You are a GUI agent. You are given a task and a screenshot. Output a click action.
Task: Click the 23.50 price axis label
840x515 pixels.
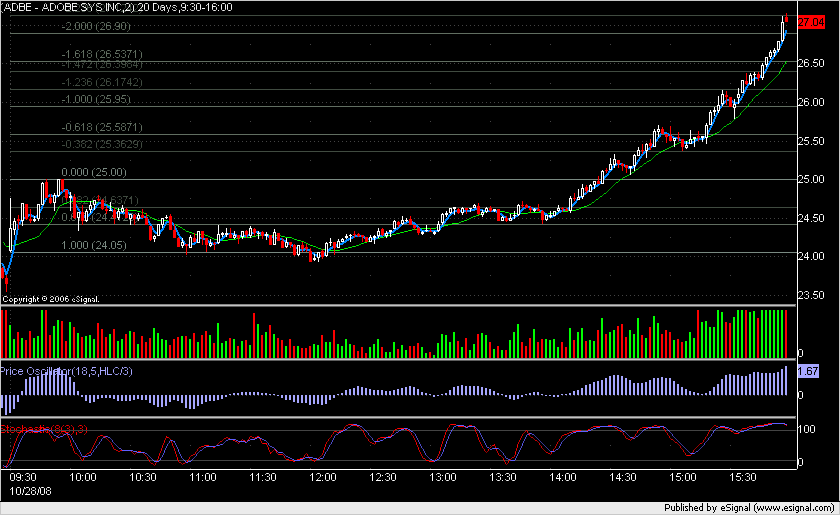point(811,295)
